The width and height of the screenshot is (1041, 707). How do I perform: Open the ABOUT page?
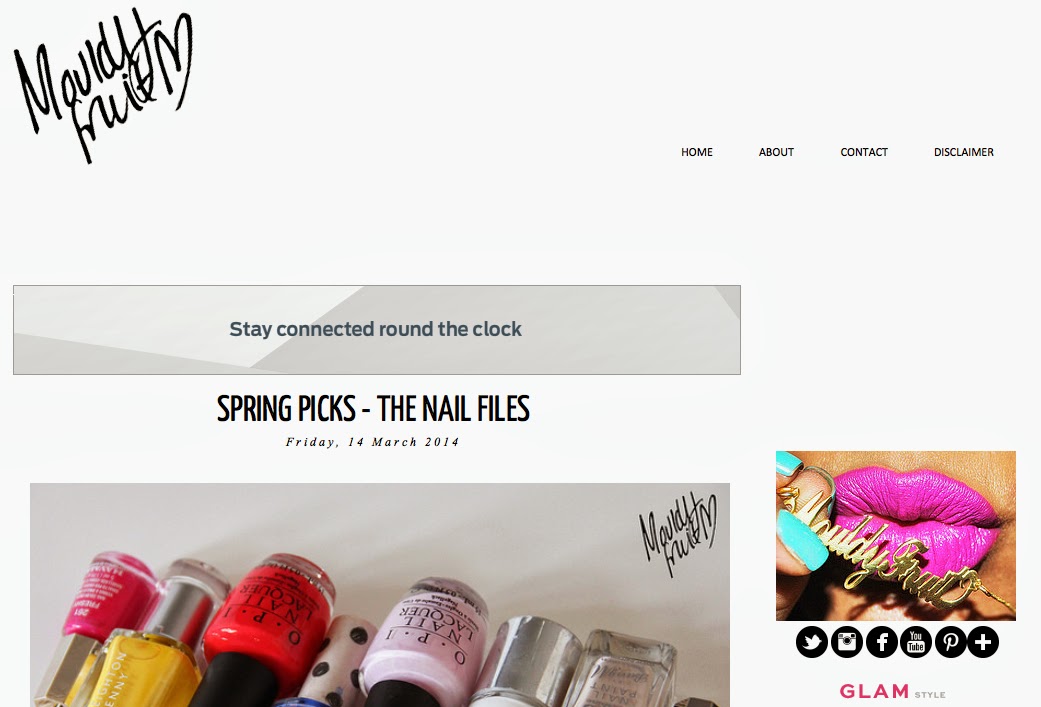pos(776,152)
